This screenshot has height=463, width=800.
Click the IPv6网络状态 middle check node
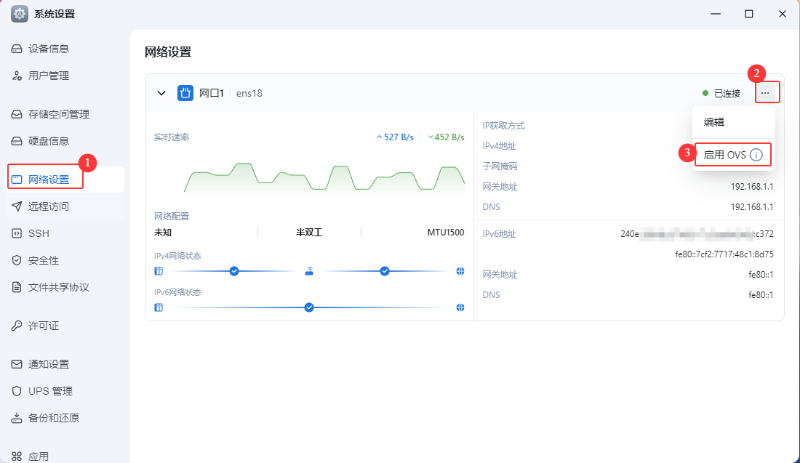[x=309, y=307]
